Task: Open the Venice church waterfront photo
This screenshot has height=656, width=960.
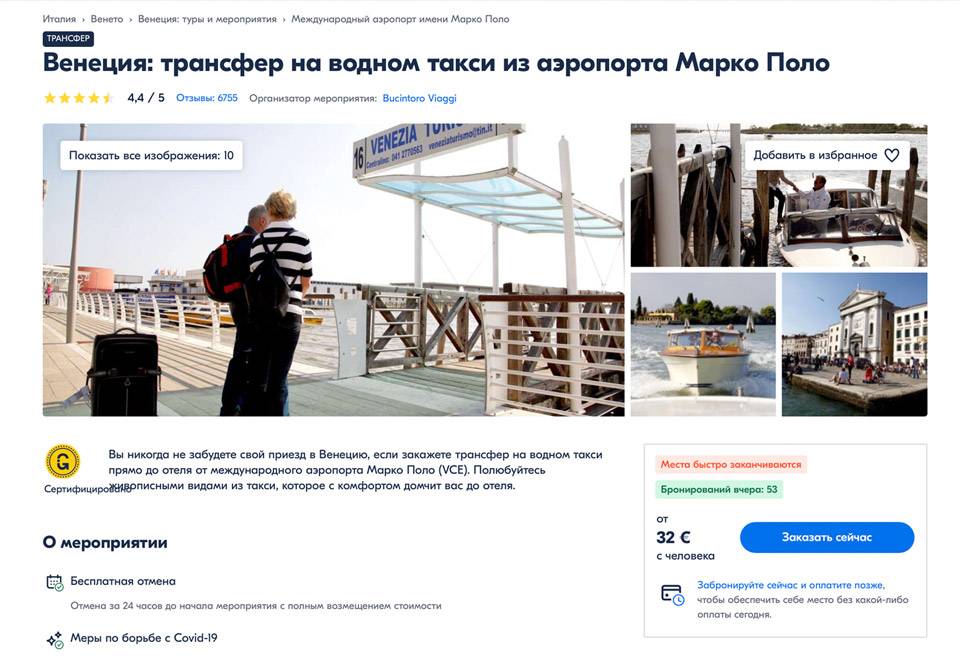Action: (x=855, y=344)
